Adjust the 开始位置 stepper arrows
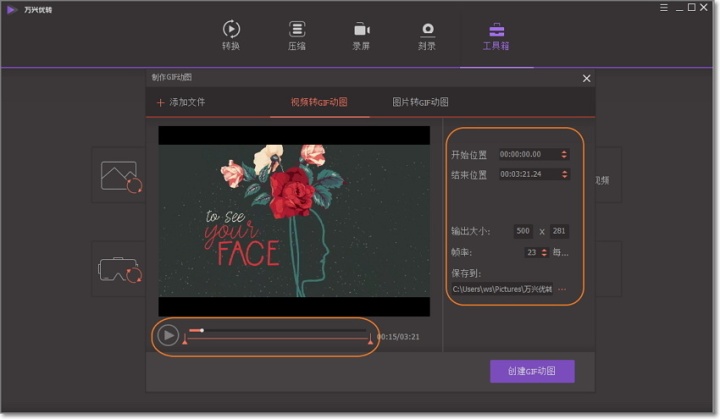This screenshot has width=720, height=419. point(564,154)
